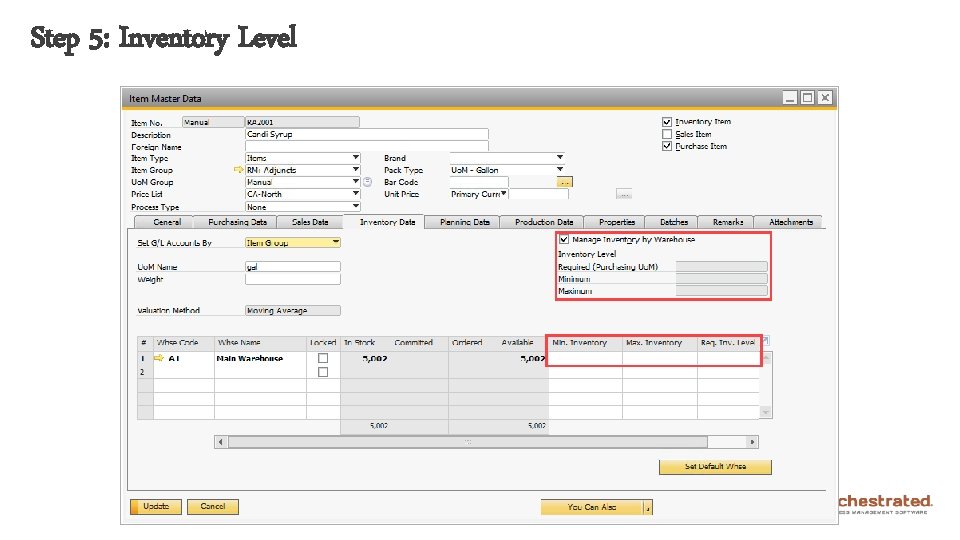Expand the You Can Also button arrow
Image resolution: width=960 pixels, height=540 pixels.
point(648,507)
